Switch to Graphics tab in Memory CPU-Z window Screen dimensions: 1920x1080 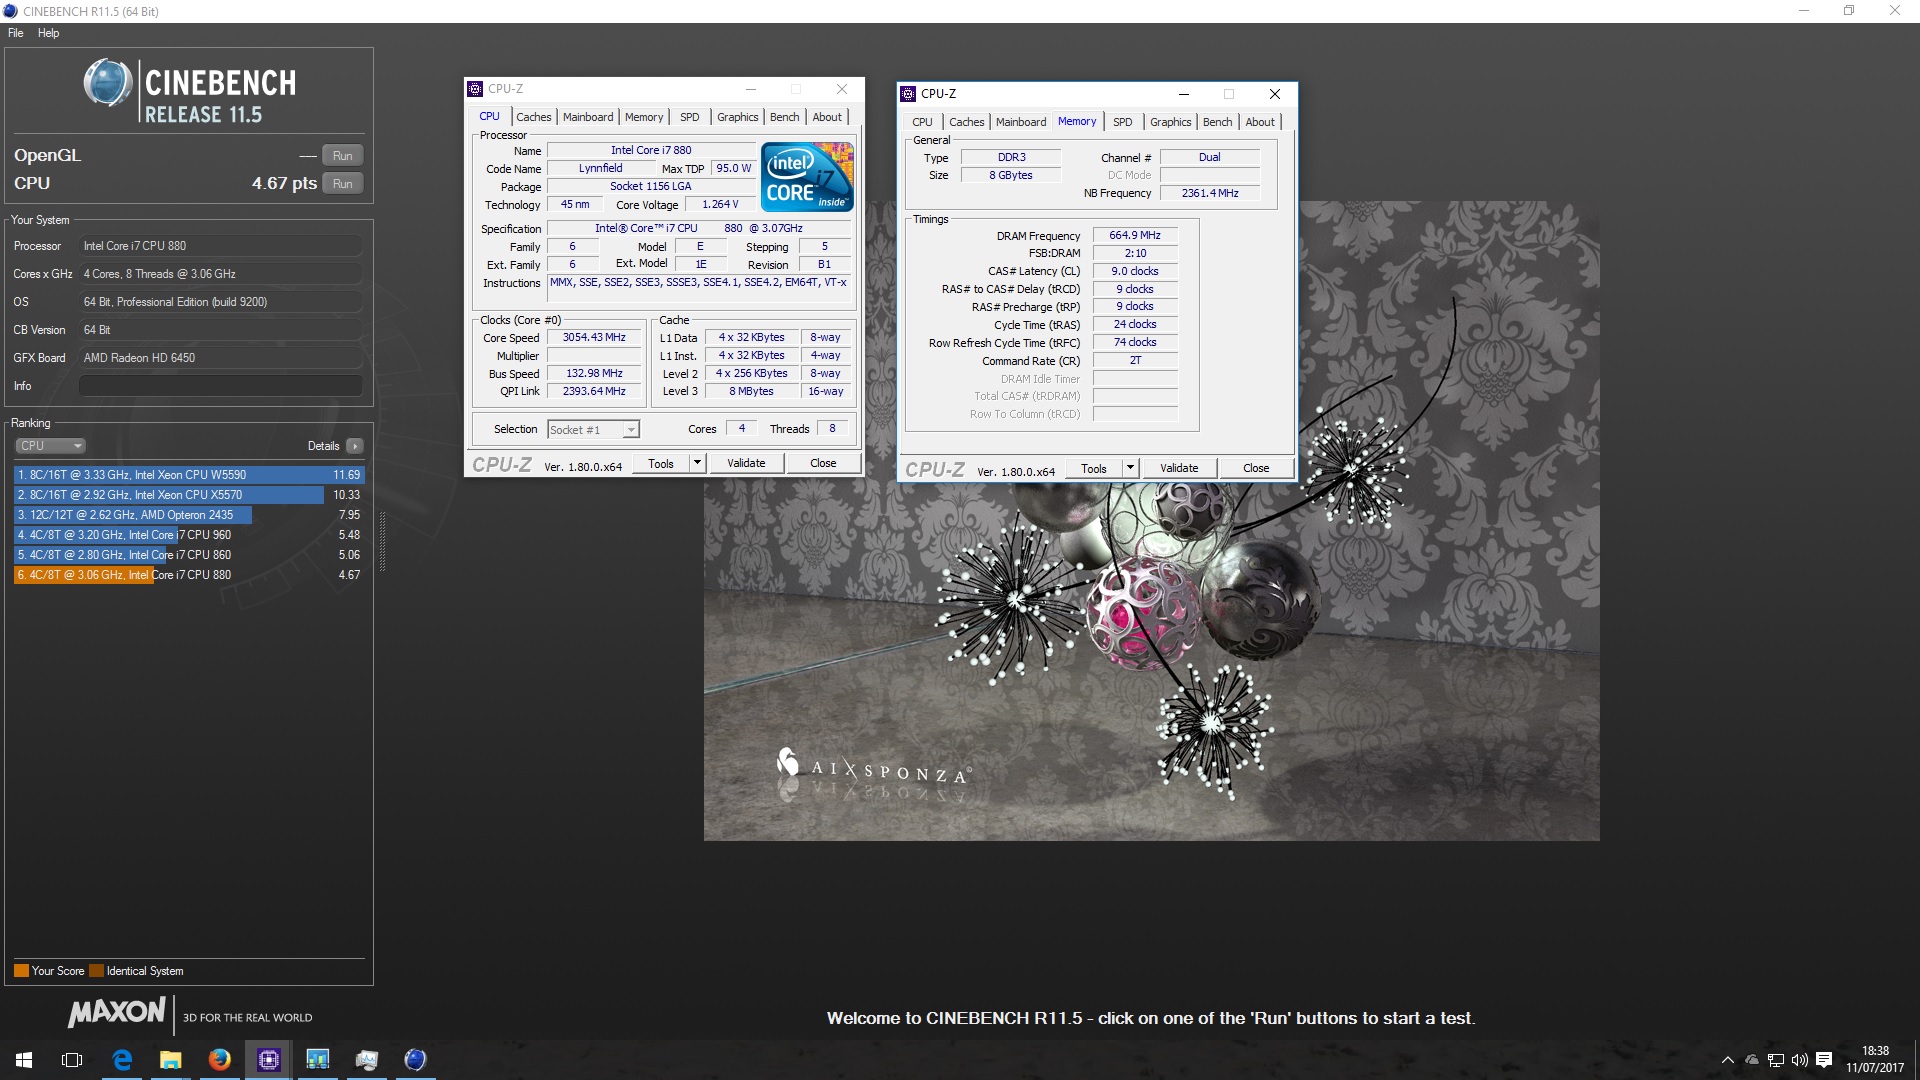pos(1171,122)
